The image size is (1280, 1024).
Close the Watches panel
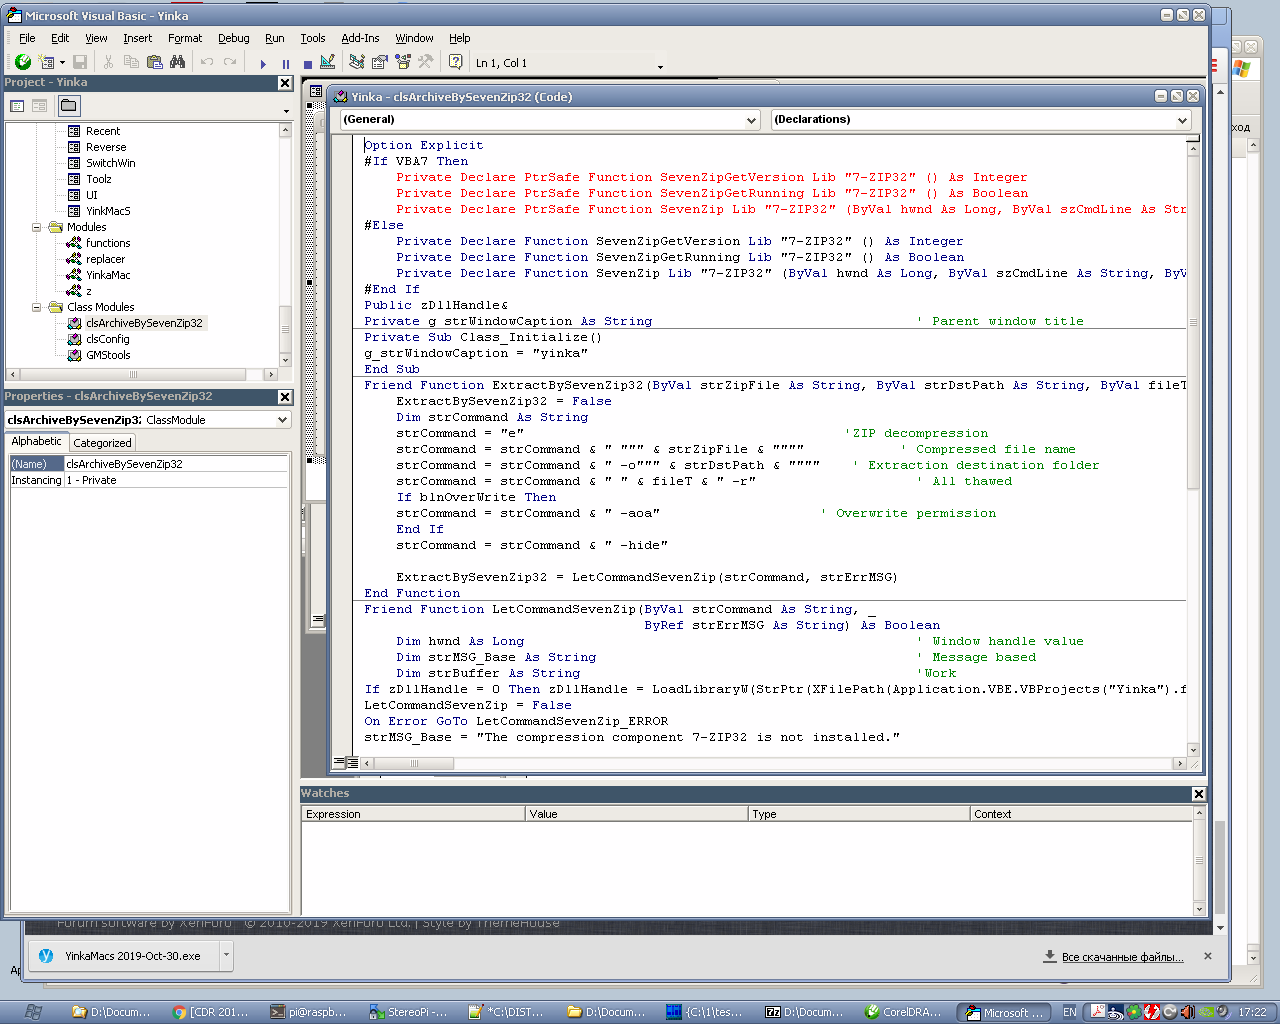1198,794
